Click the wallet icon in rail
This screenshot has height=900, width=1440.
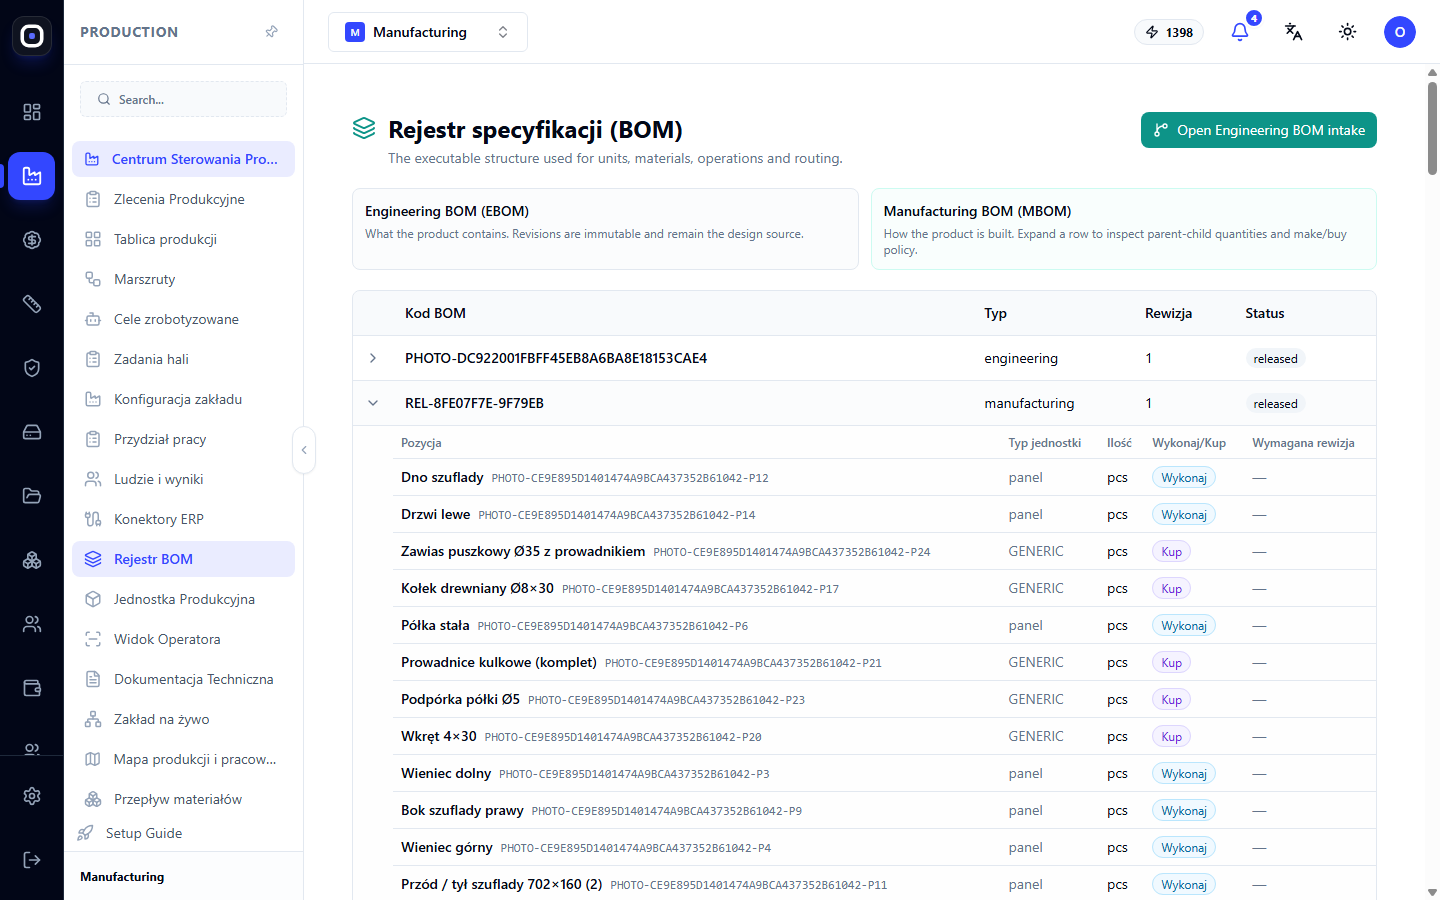pyautogui.click(x=32, y=688)
